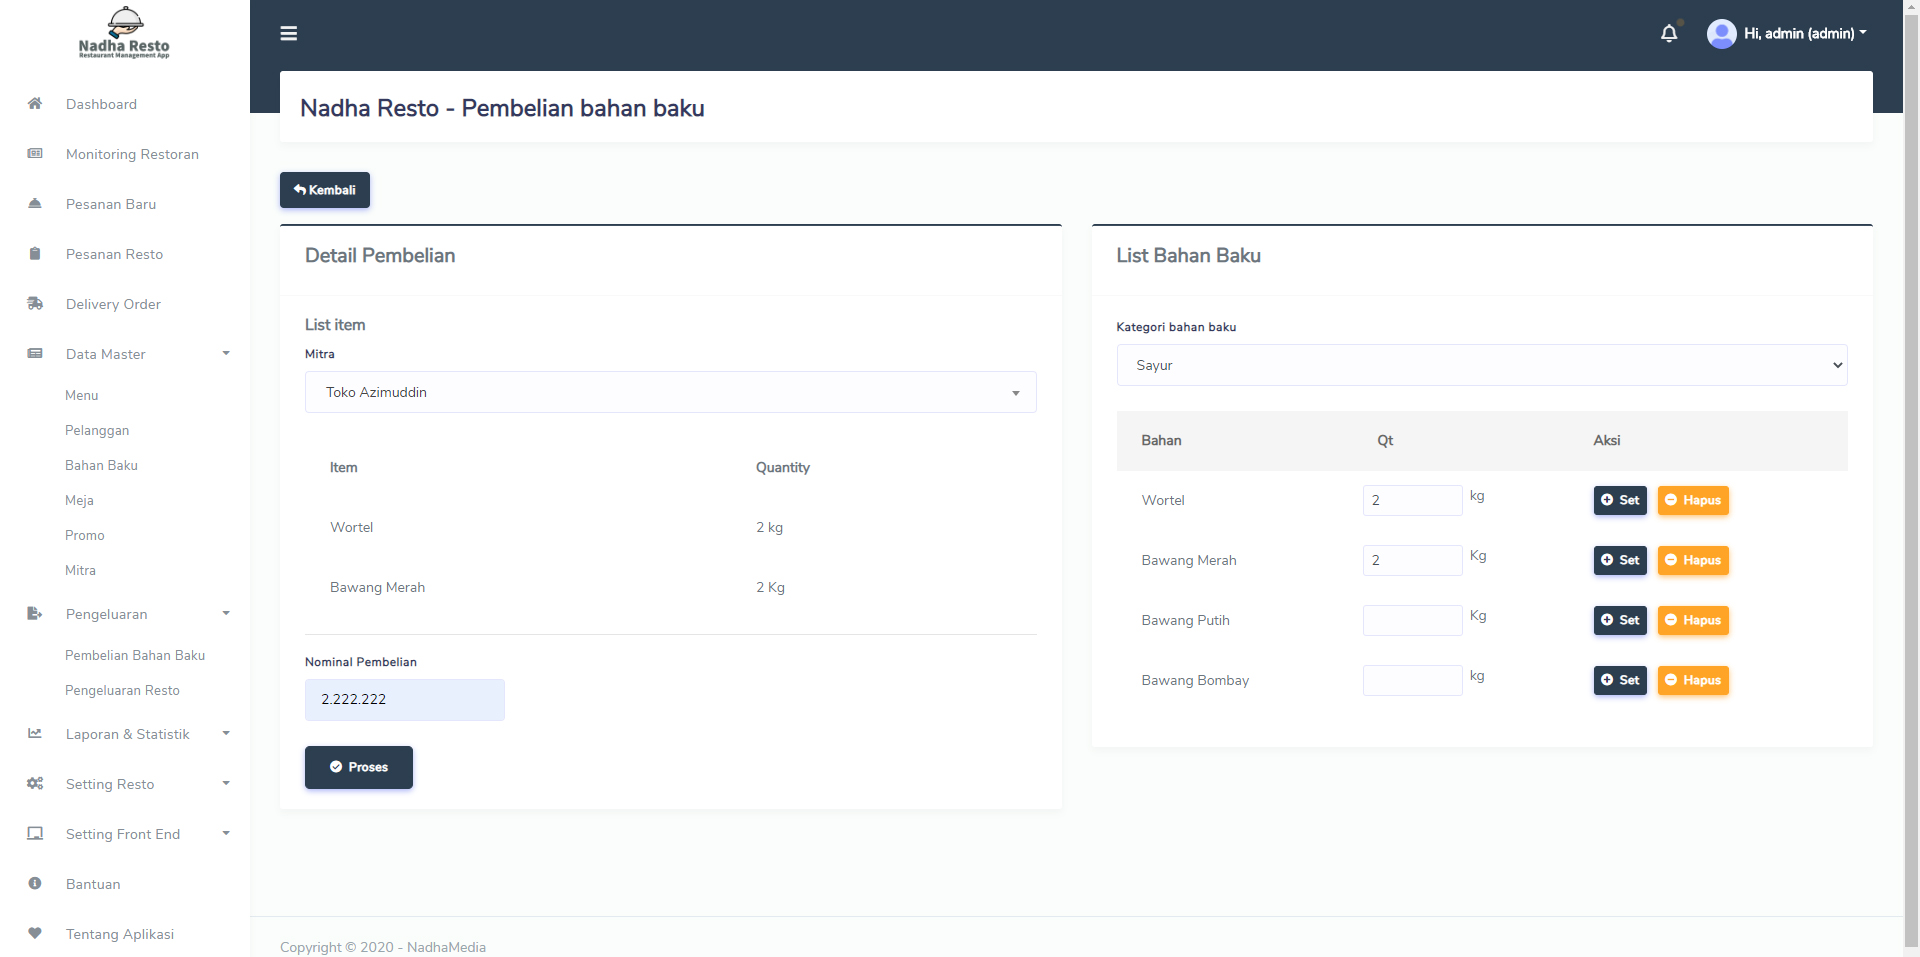Click Hapus for Bawang Merah

(1693, 560)
